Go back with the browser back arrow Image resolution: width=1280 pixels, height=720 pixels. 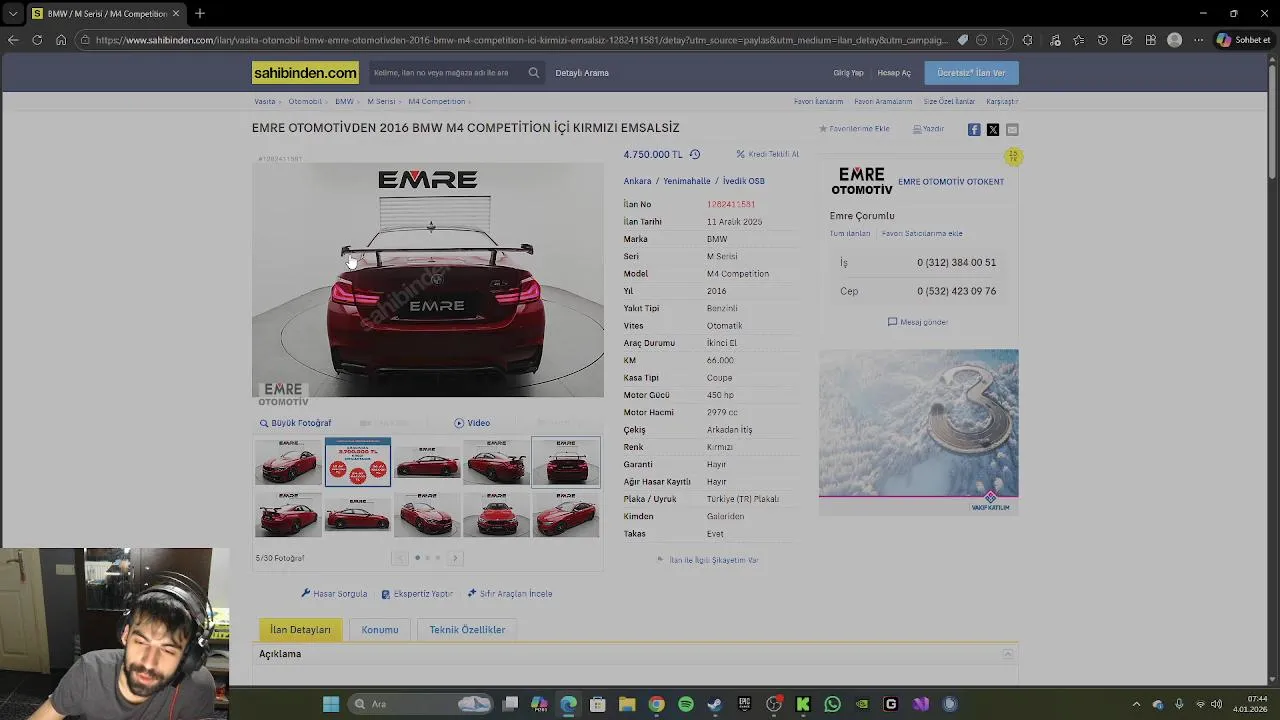point(13,40)
